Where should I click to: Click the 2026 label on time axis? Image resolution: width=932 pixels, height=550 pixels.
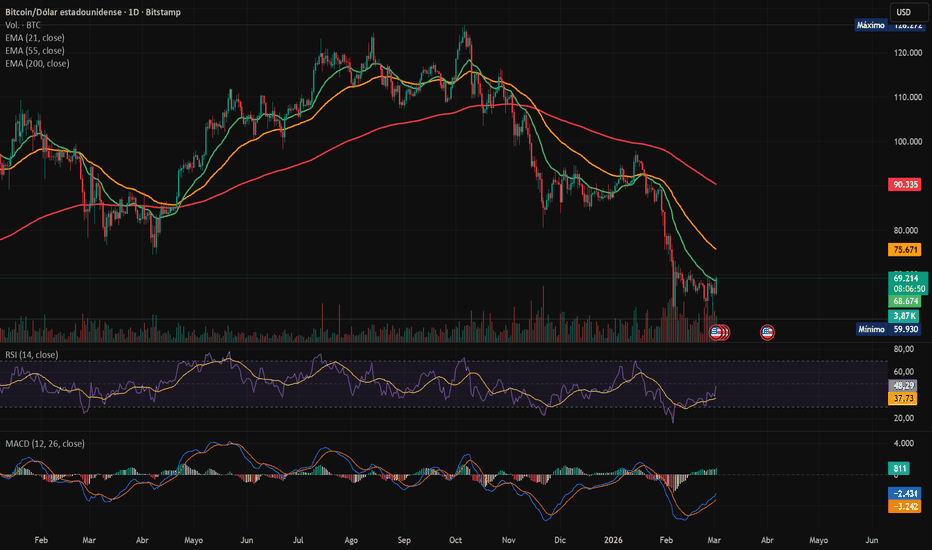[613, 540]
